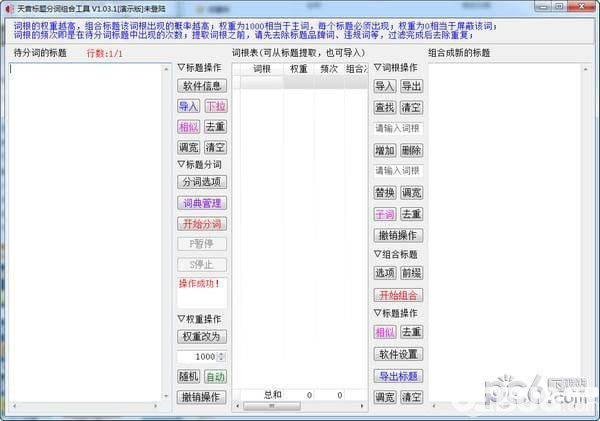
Task: Click 去重 beside the left 相似 button
Action: pos(215,127)
